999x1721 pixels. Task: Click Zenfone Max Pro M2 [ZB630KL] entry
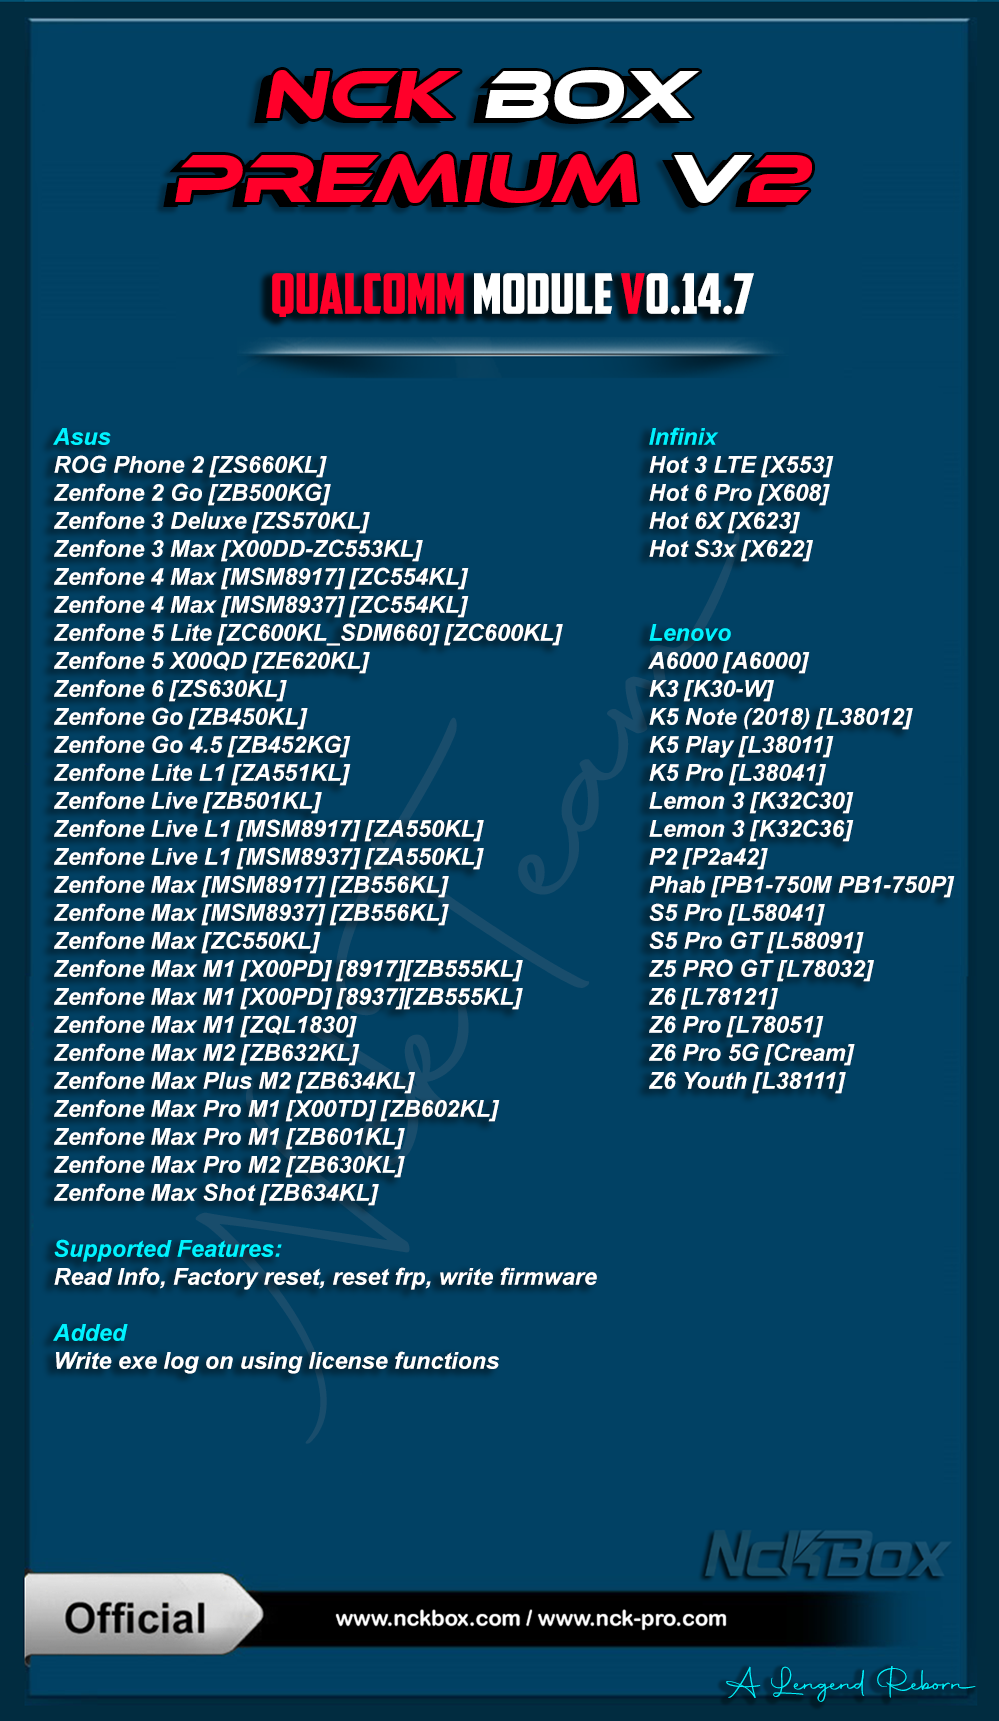click(229, 1165)
